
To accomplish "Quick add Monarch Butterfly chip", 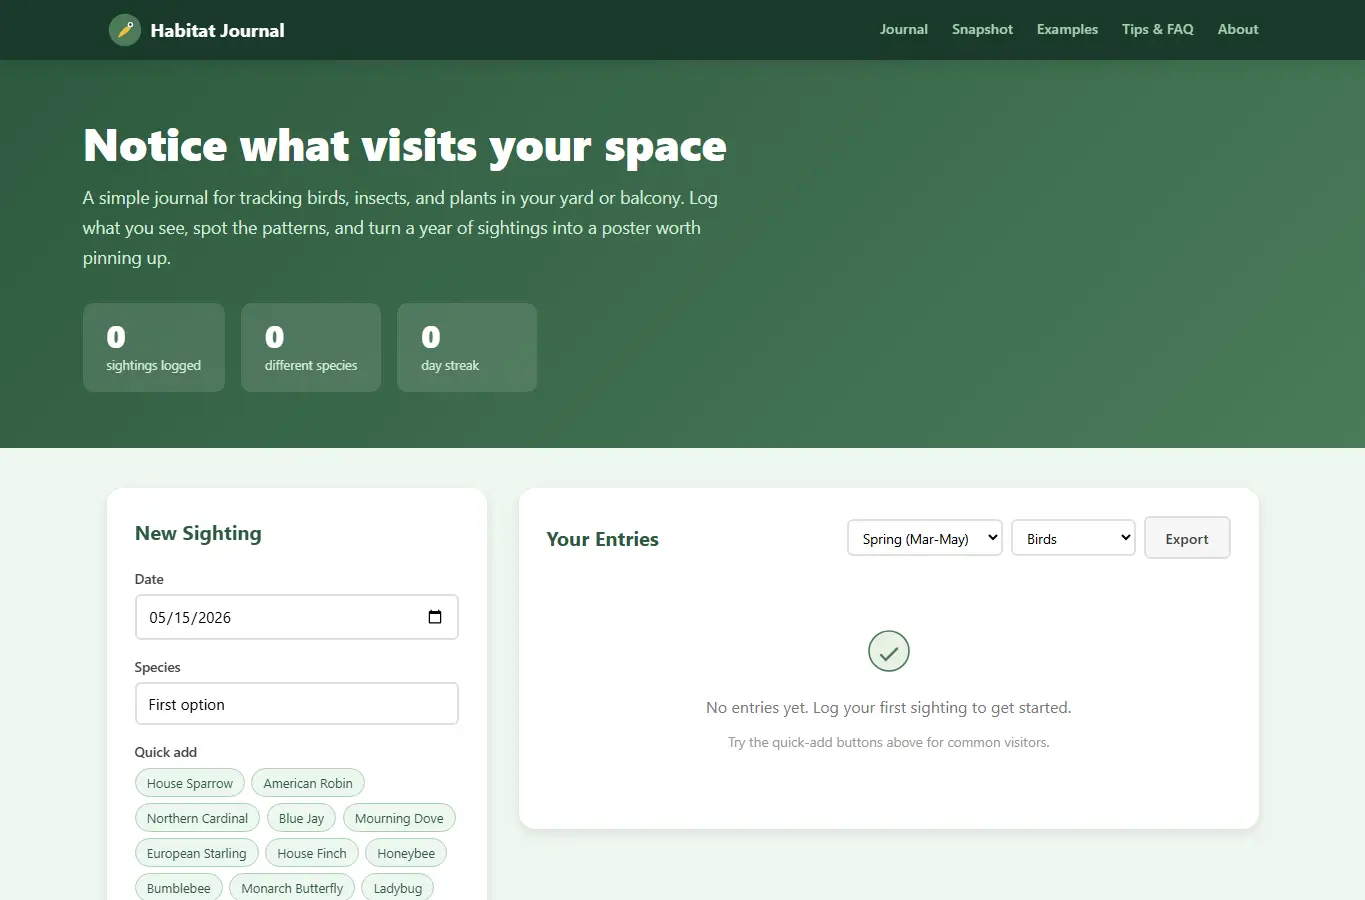I will click(x=292, y=888).
